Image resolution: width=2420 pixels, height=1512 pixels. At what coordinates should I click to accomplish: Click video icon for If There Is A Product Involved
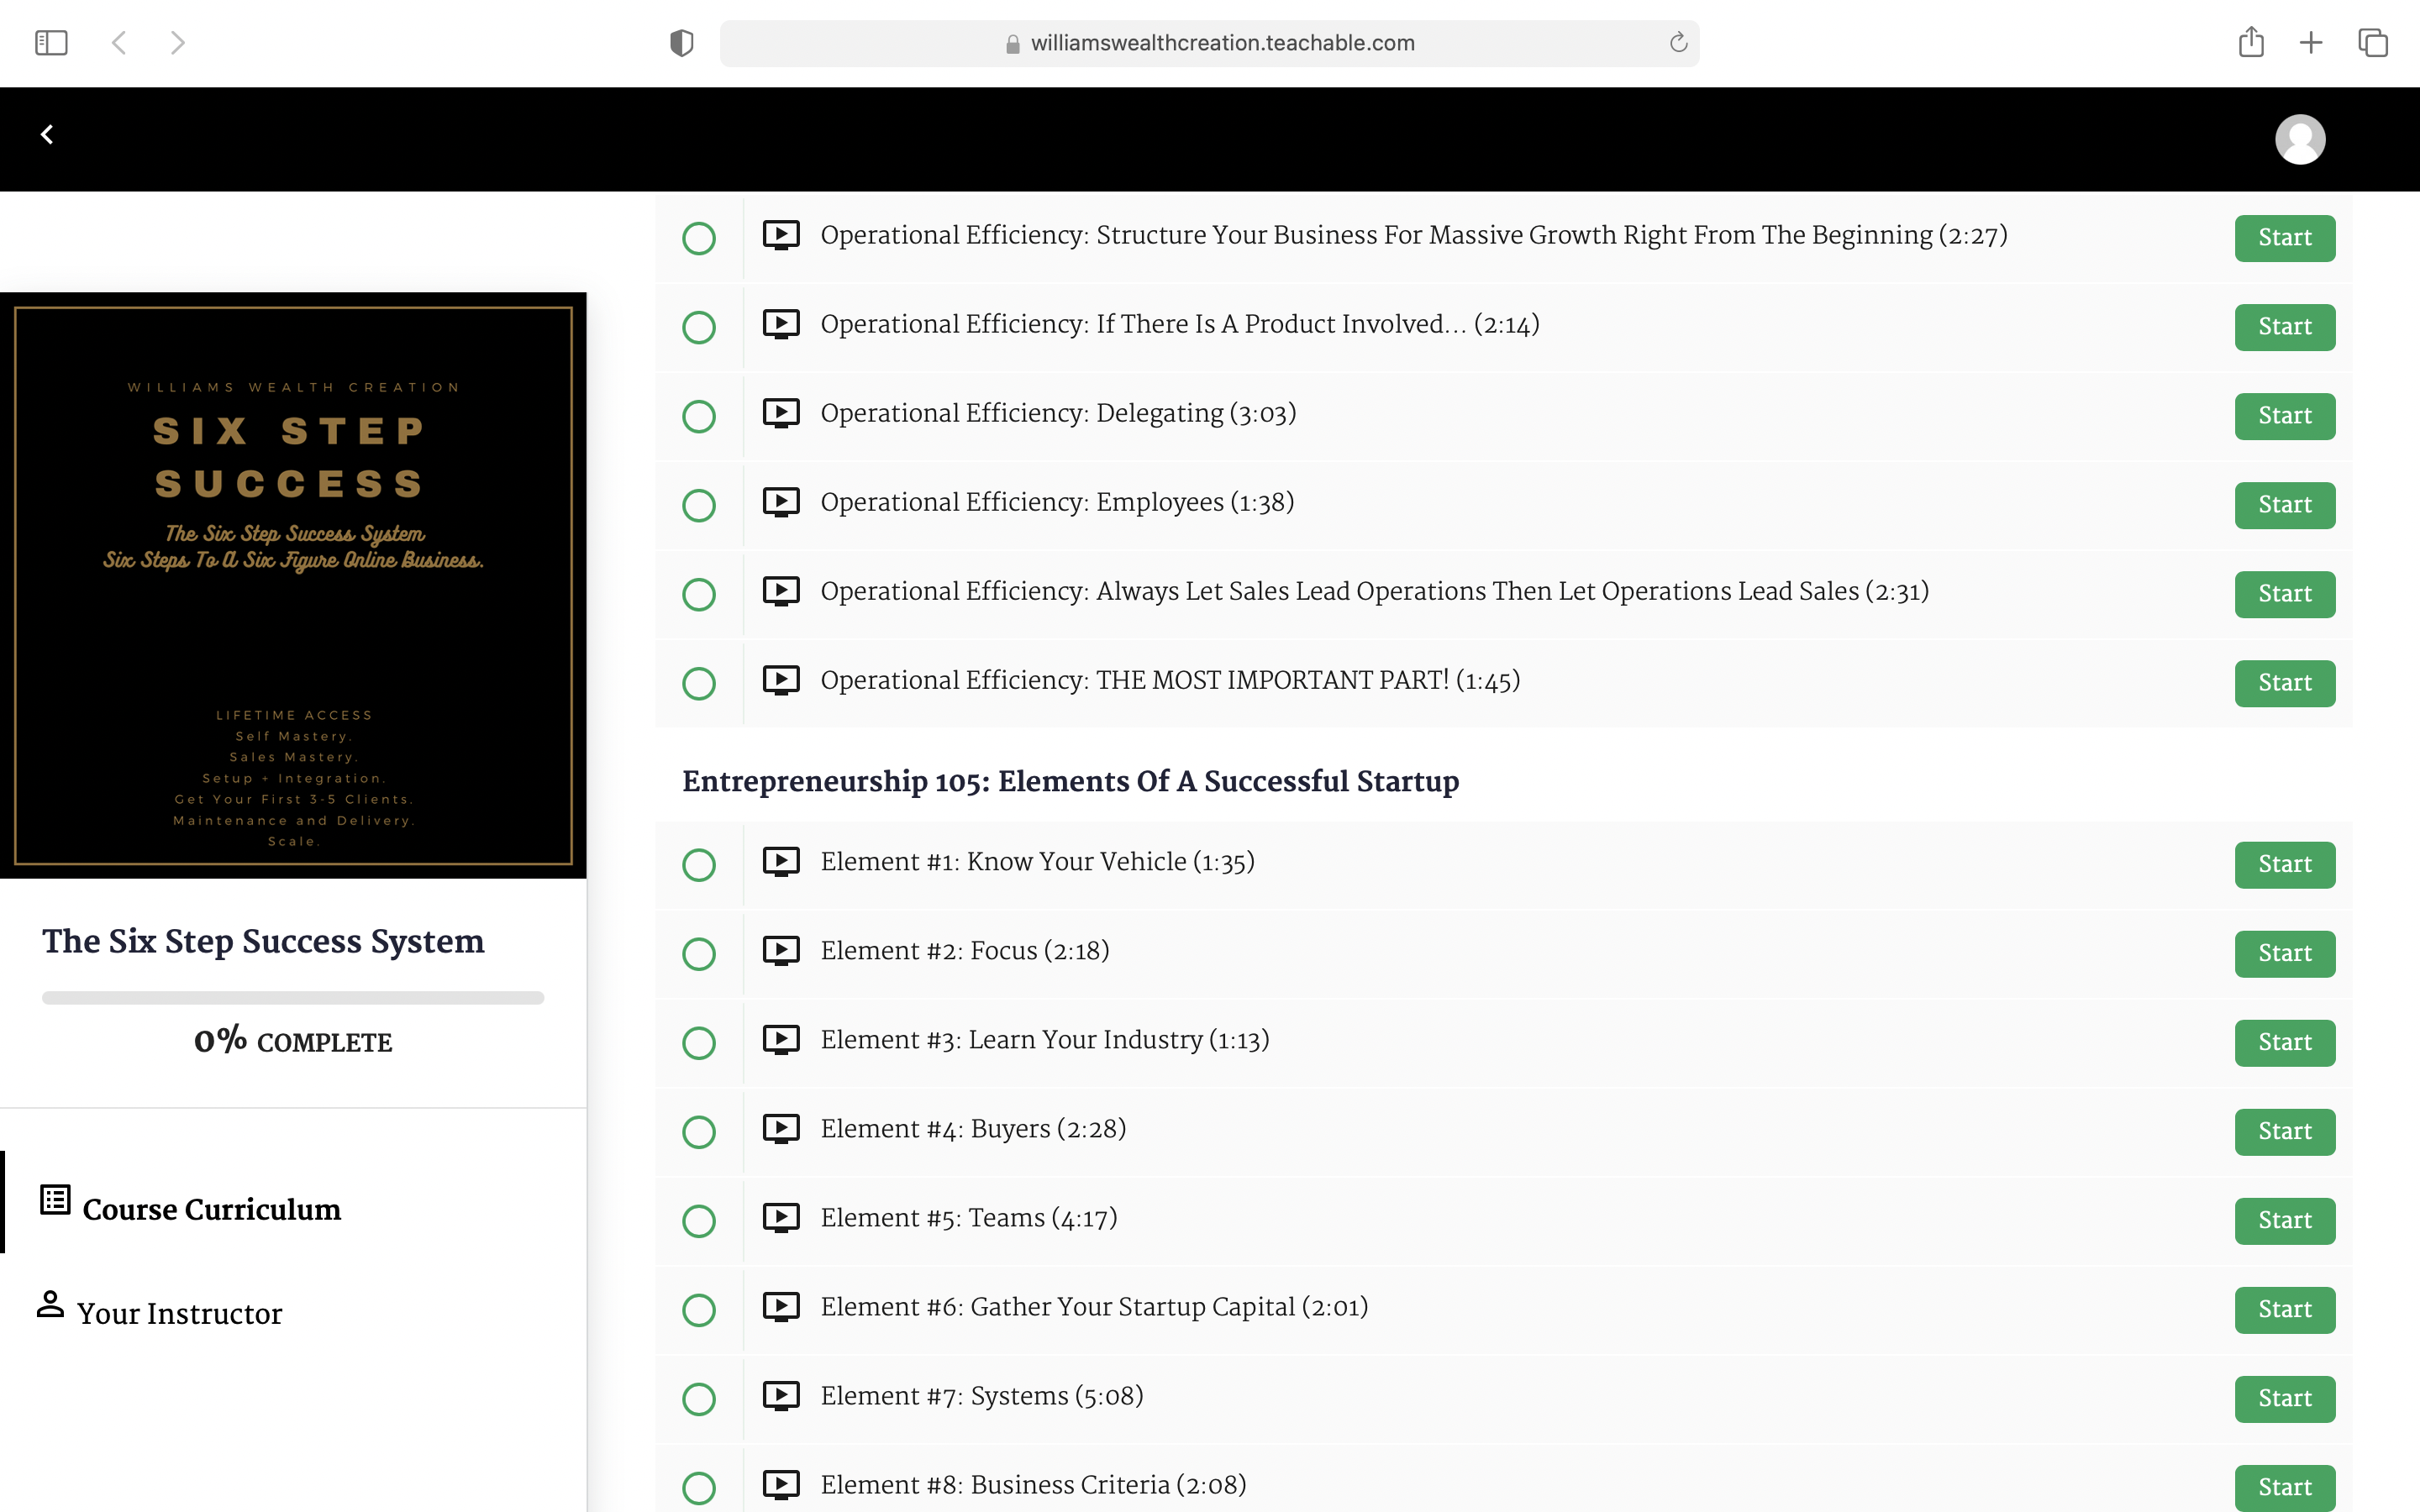point(781,324)
